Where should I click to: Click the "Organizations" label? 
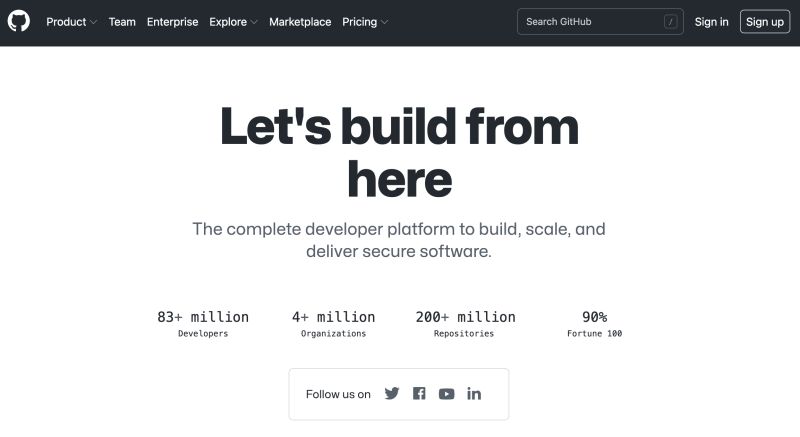pyautogui.click(x=334, y=333)
